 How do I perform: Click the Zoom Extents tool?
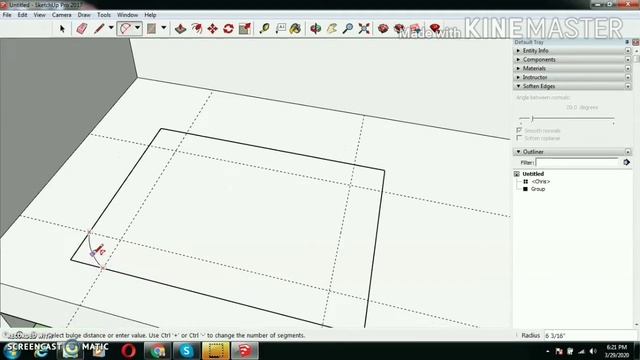[364, 29]
